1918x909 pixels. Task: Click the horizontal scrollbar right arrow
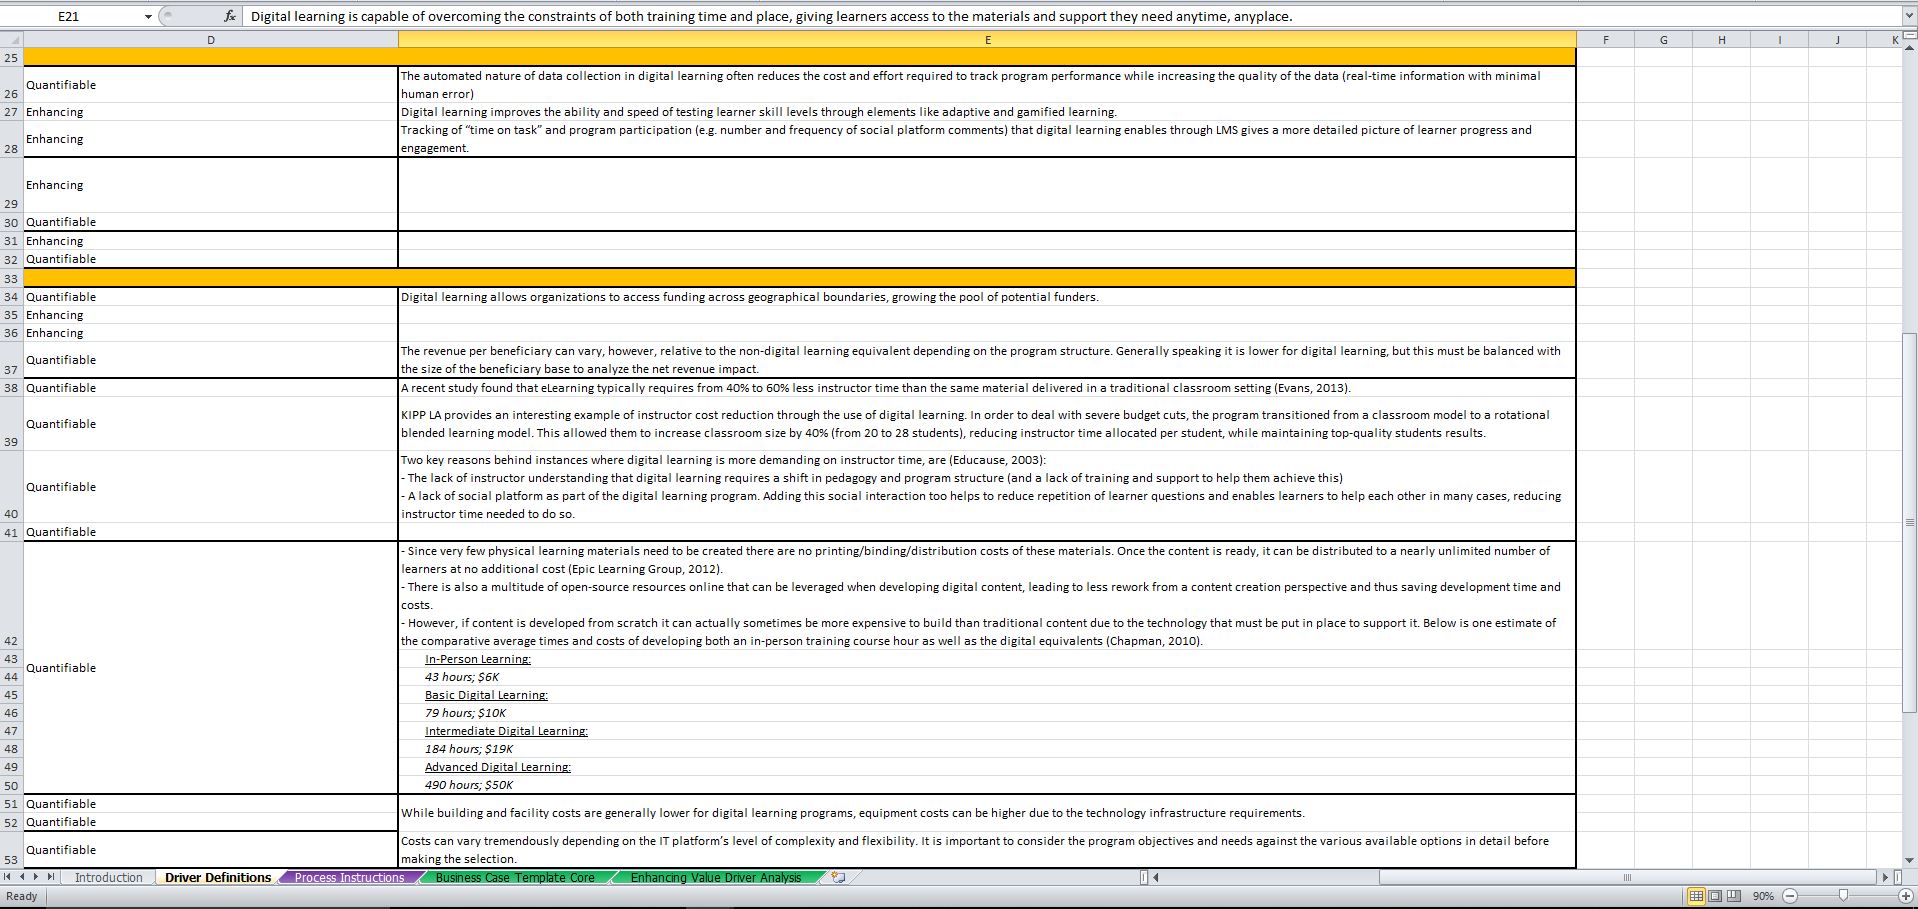(1885, 878)
